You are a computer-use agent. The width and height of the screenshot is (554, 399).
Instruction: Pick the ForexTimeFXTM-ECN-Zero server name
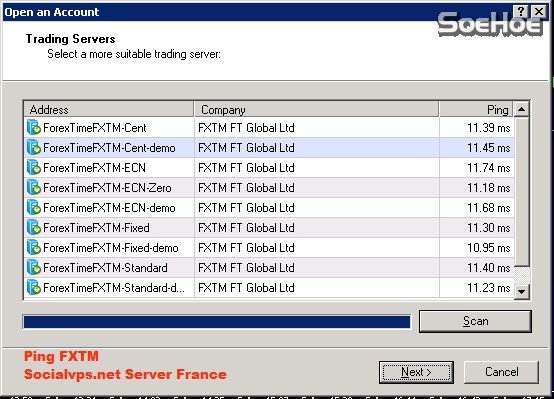click(x=107, y=188)
